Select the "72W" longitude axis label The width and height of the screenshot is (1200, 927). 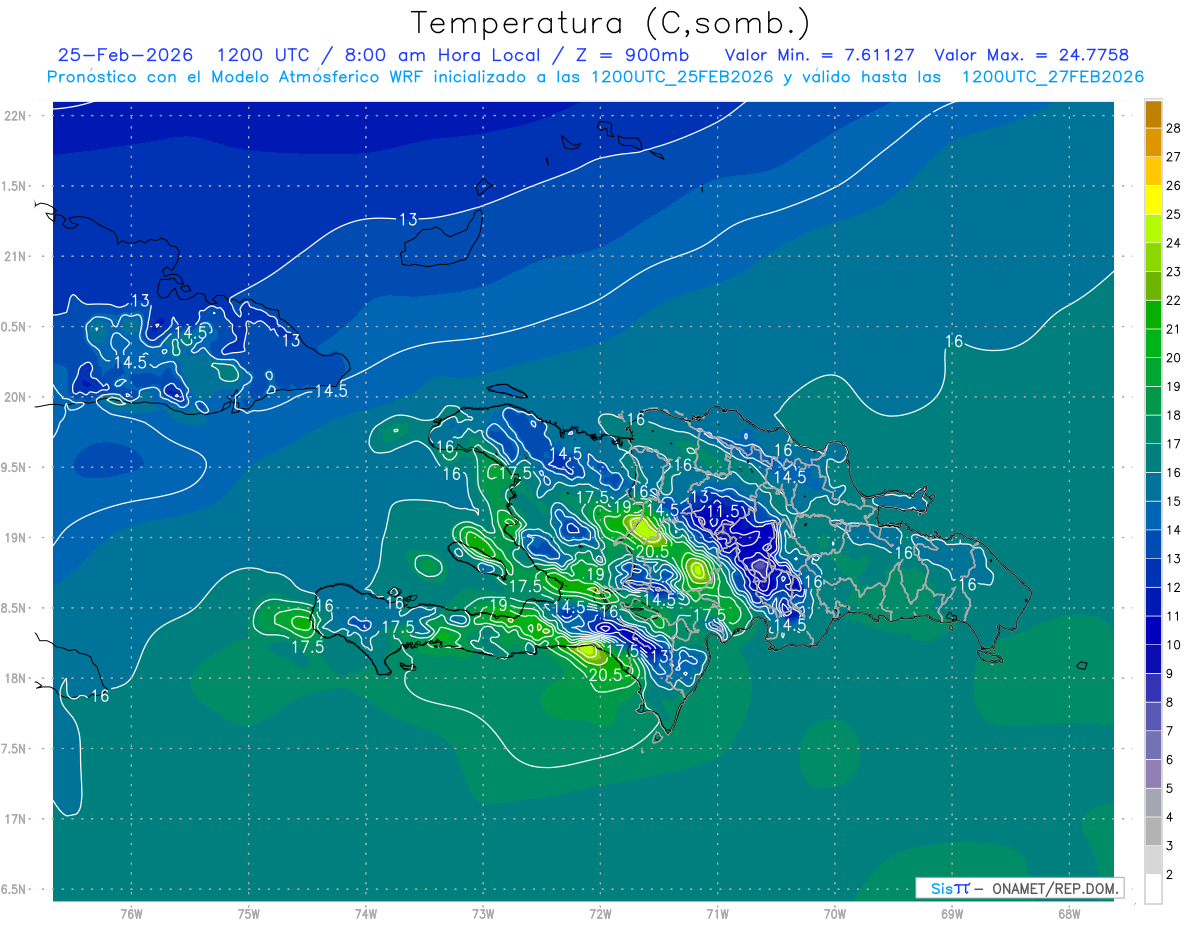[600, 914]
